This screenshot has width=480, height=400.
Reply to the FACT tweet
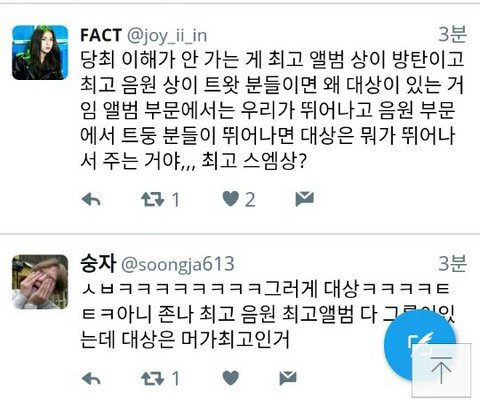(91, 200)
